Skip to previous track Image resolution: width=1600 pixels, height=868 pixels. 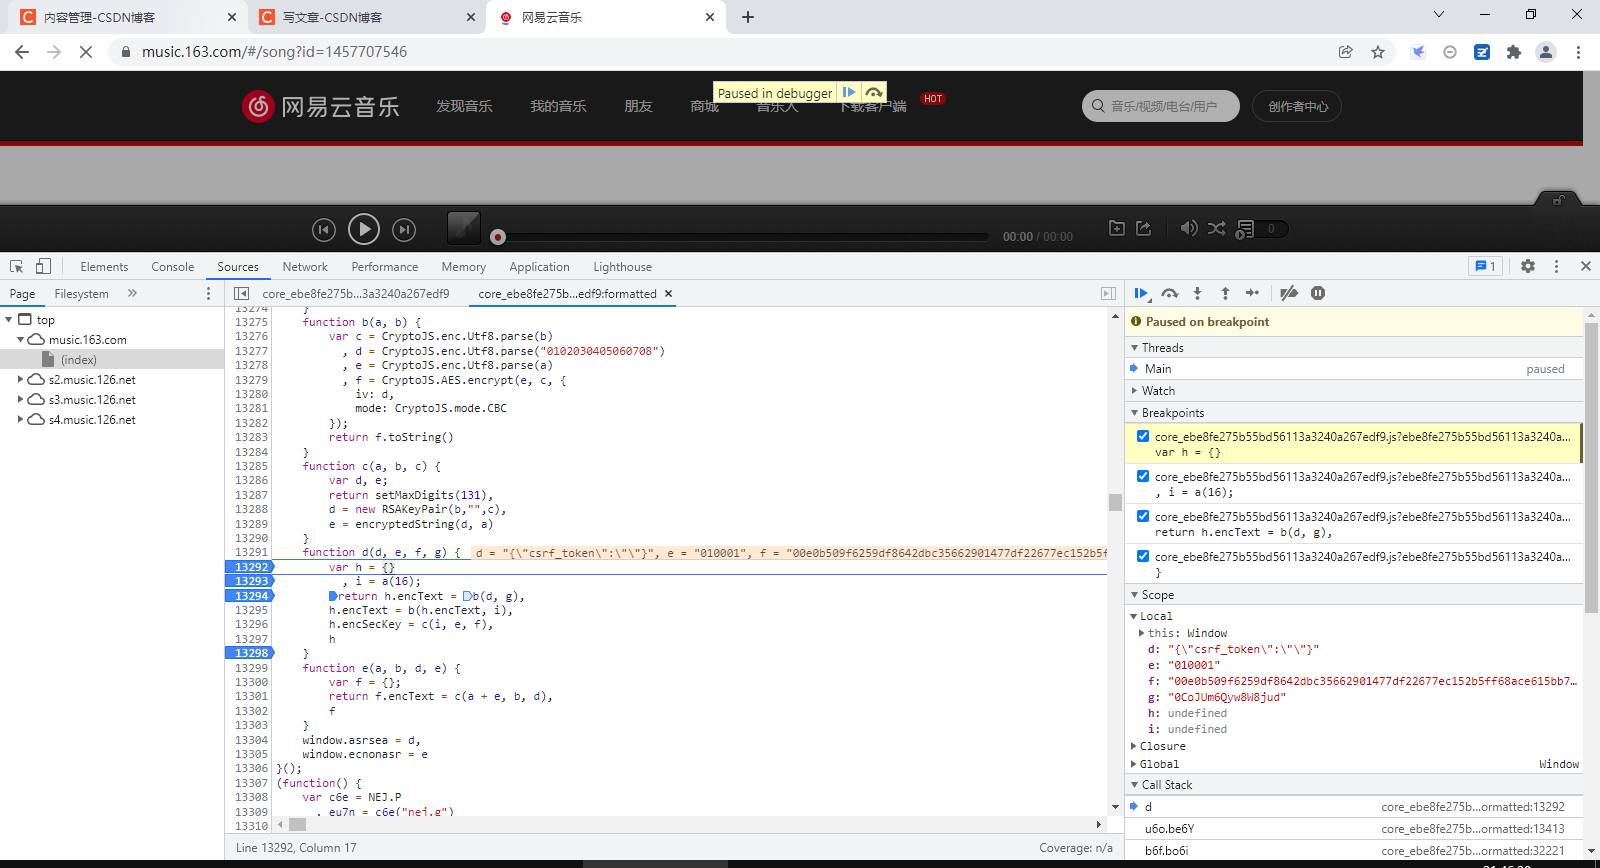coord(324,230)
